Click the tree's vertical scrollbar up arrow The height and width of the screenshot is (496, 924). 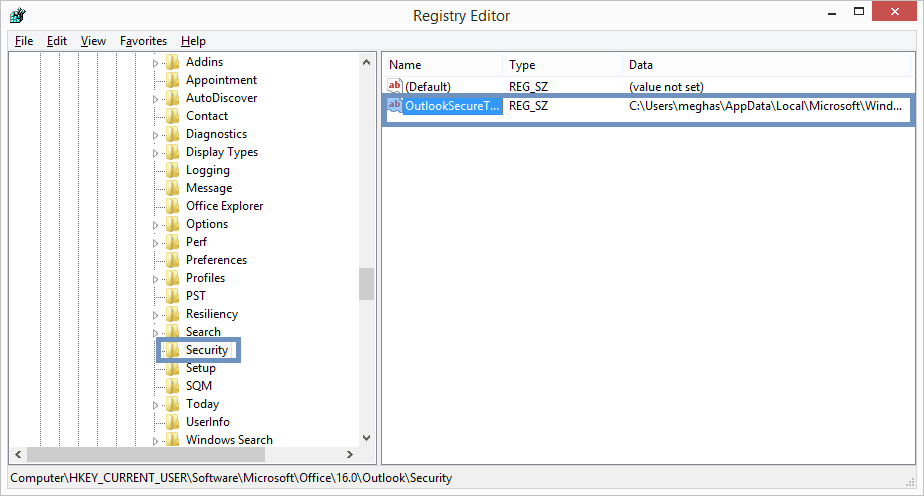tap(367, 62)
